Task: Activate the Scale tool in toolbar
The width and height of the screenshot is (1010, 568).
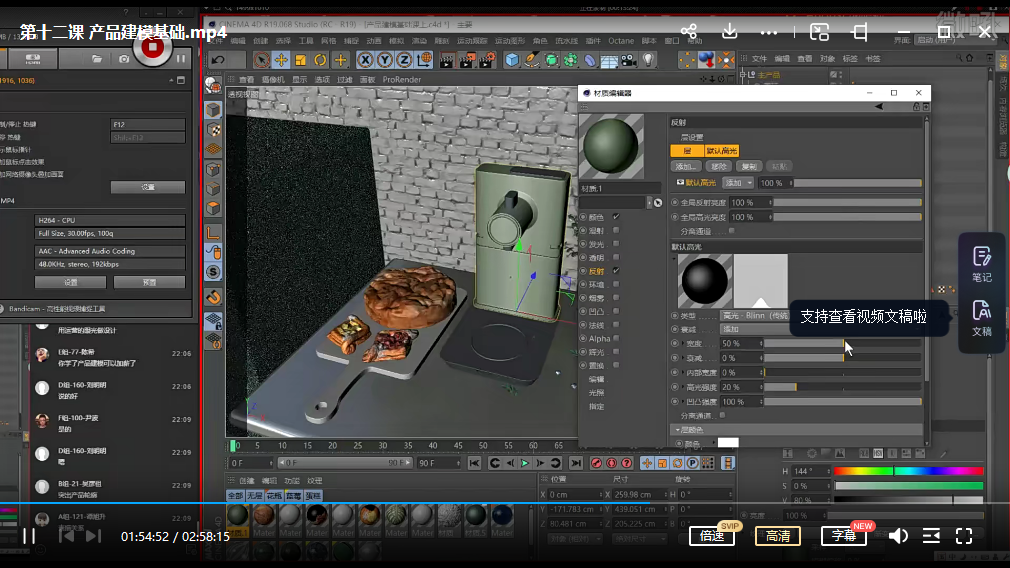Action: pos(300,61)
